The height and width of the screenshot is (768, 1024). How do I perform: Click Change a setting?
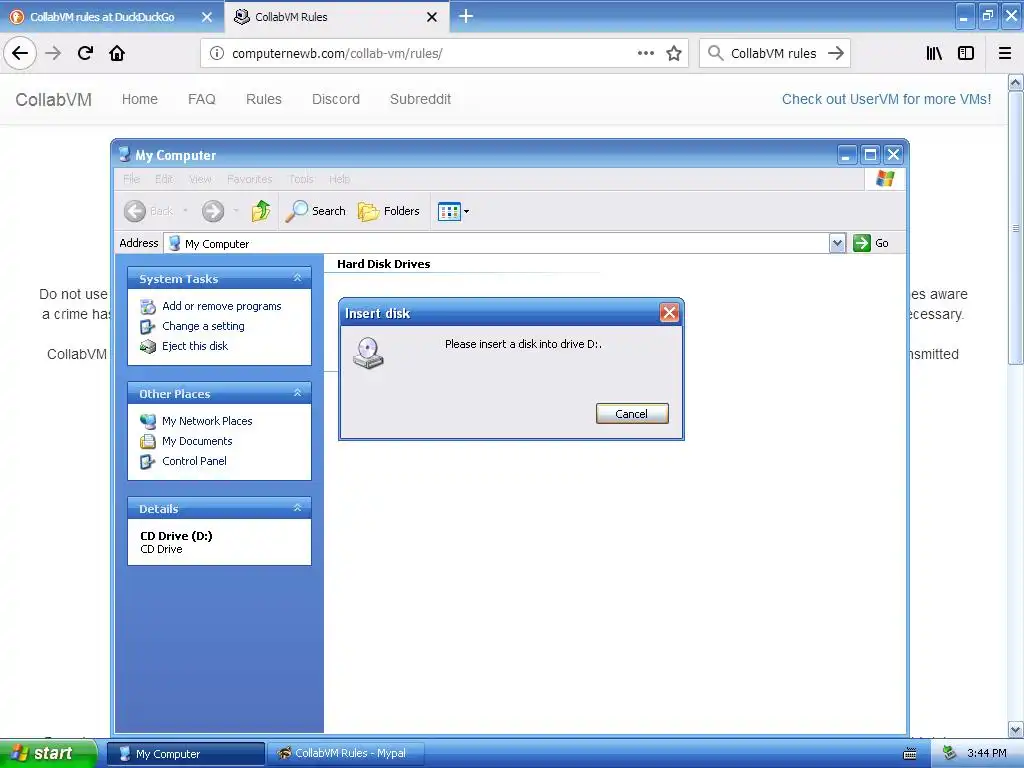tap(203, 326)
